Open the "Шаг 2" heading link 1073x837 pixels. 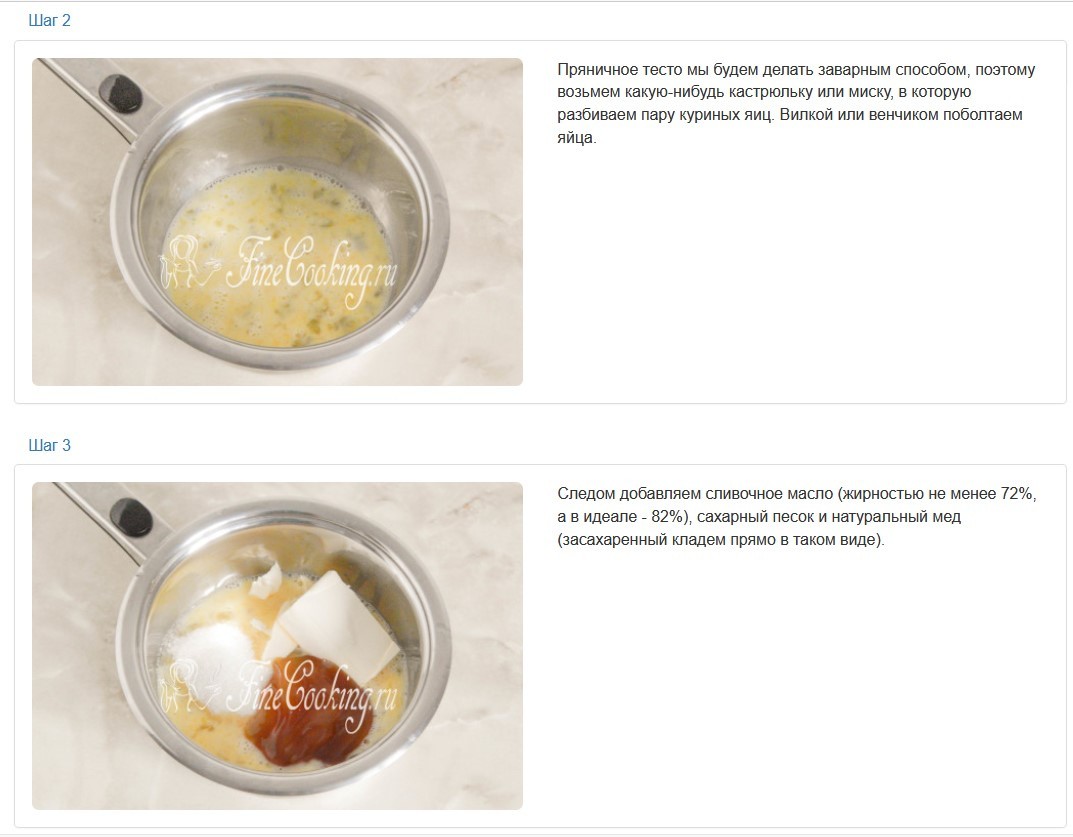(x=49, y=21)
